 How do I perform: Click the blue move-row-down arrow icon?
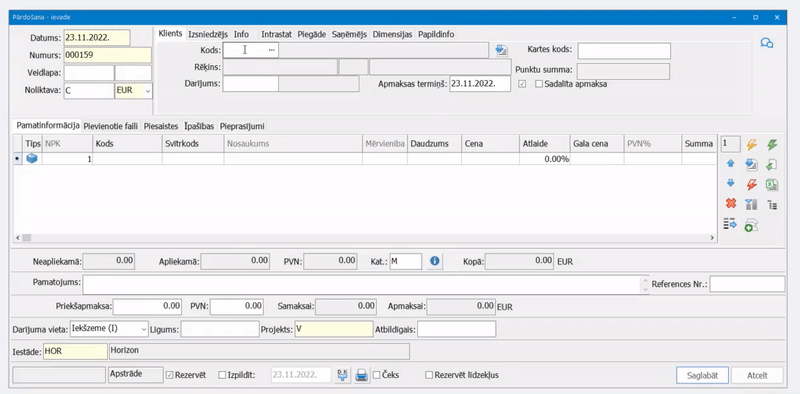(x=730, y=183)
